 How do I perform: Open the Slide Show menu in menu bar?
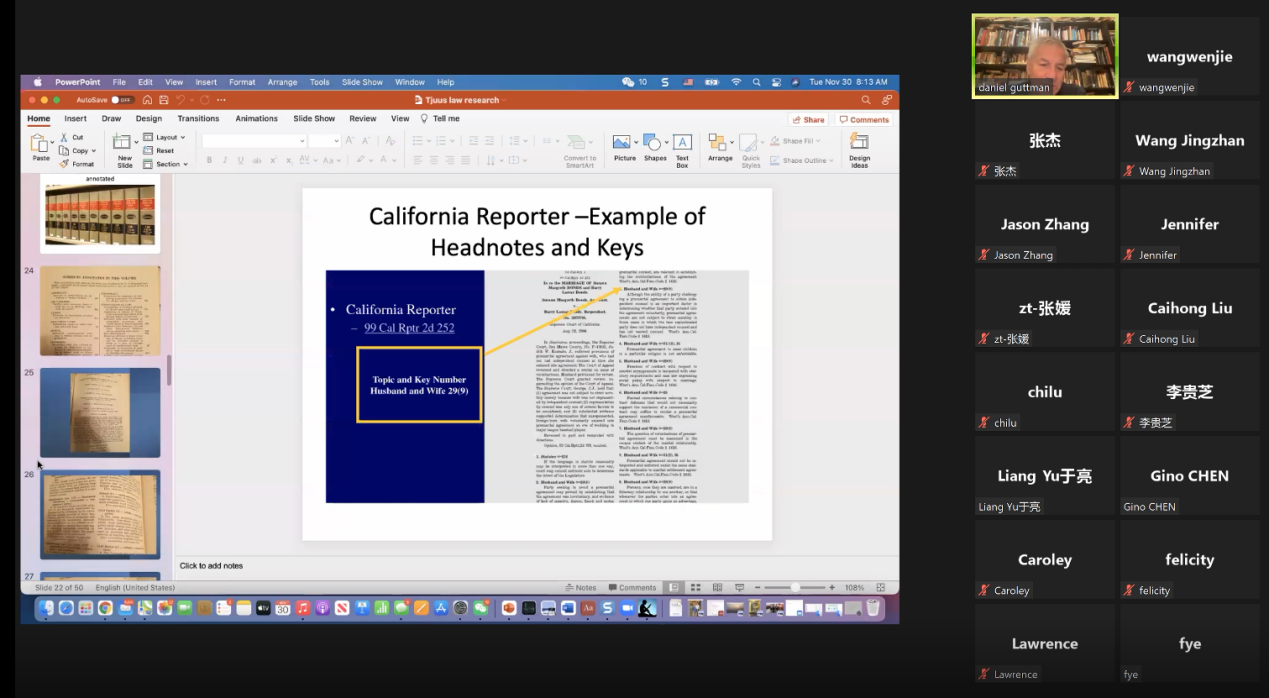coord(362,82)
